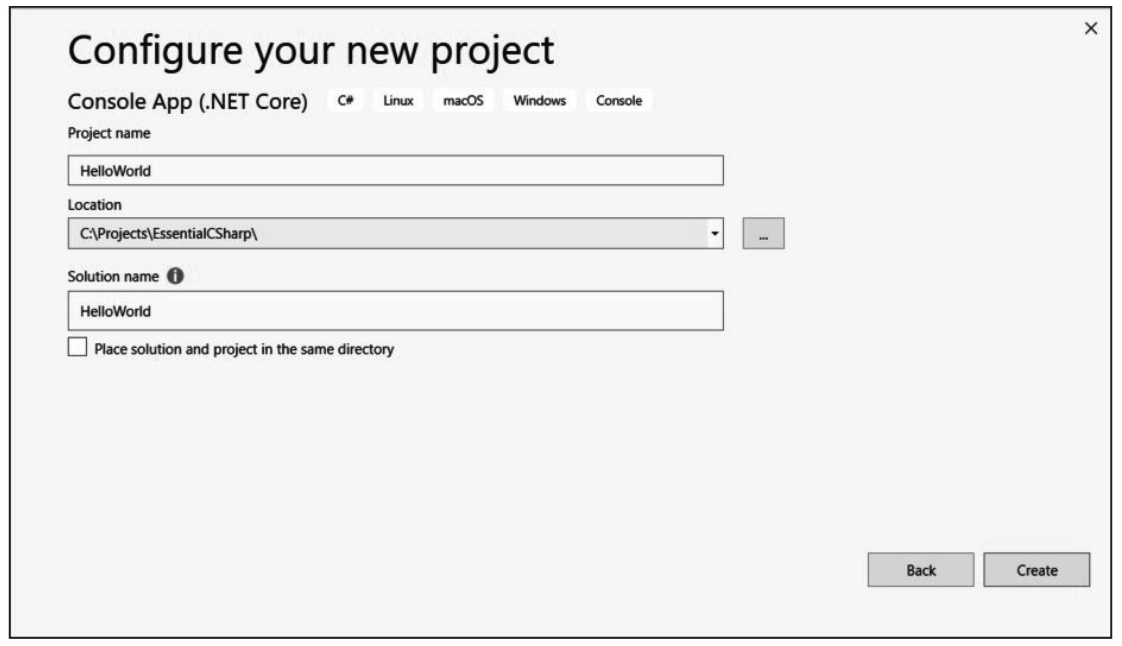Focus the Project name text field
This screenshot has height=646, width=1122.
pos(395,170)
